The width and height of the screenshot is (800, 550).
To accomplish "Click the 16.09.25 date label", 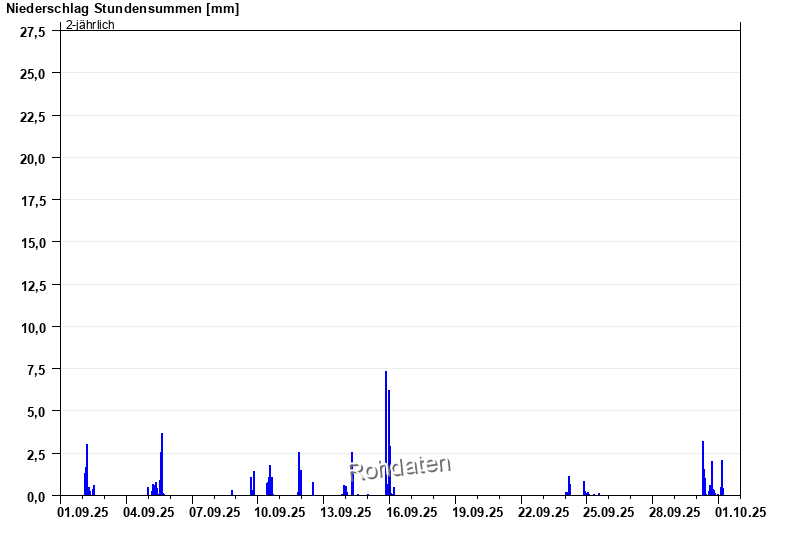I will click(x=412, y=512).
